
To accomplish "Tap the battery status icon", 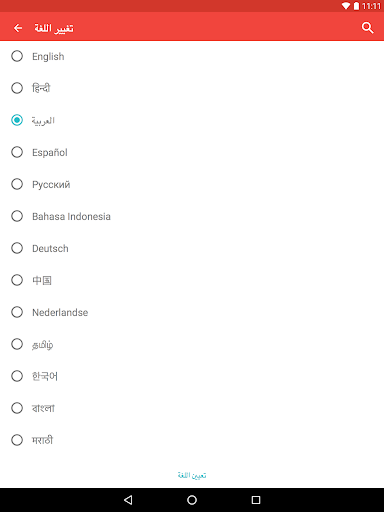I will pos(356,6).
